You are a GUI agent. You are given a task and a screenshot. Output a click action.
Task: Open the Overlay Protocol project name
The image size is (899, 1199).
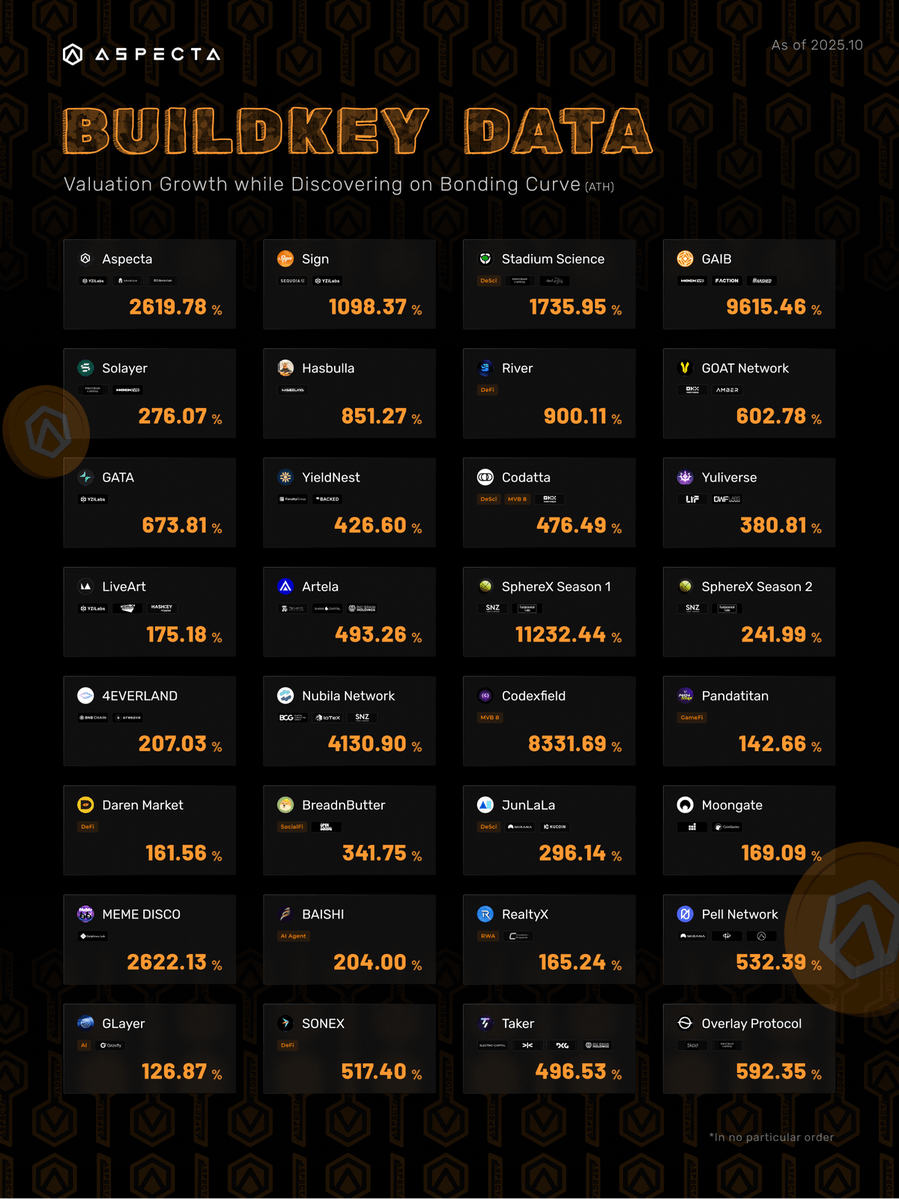tap(751, 1023)
